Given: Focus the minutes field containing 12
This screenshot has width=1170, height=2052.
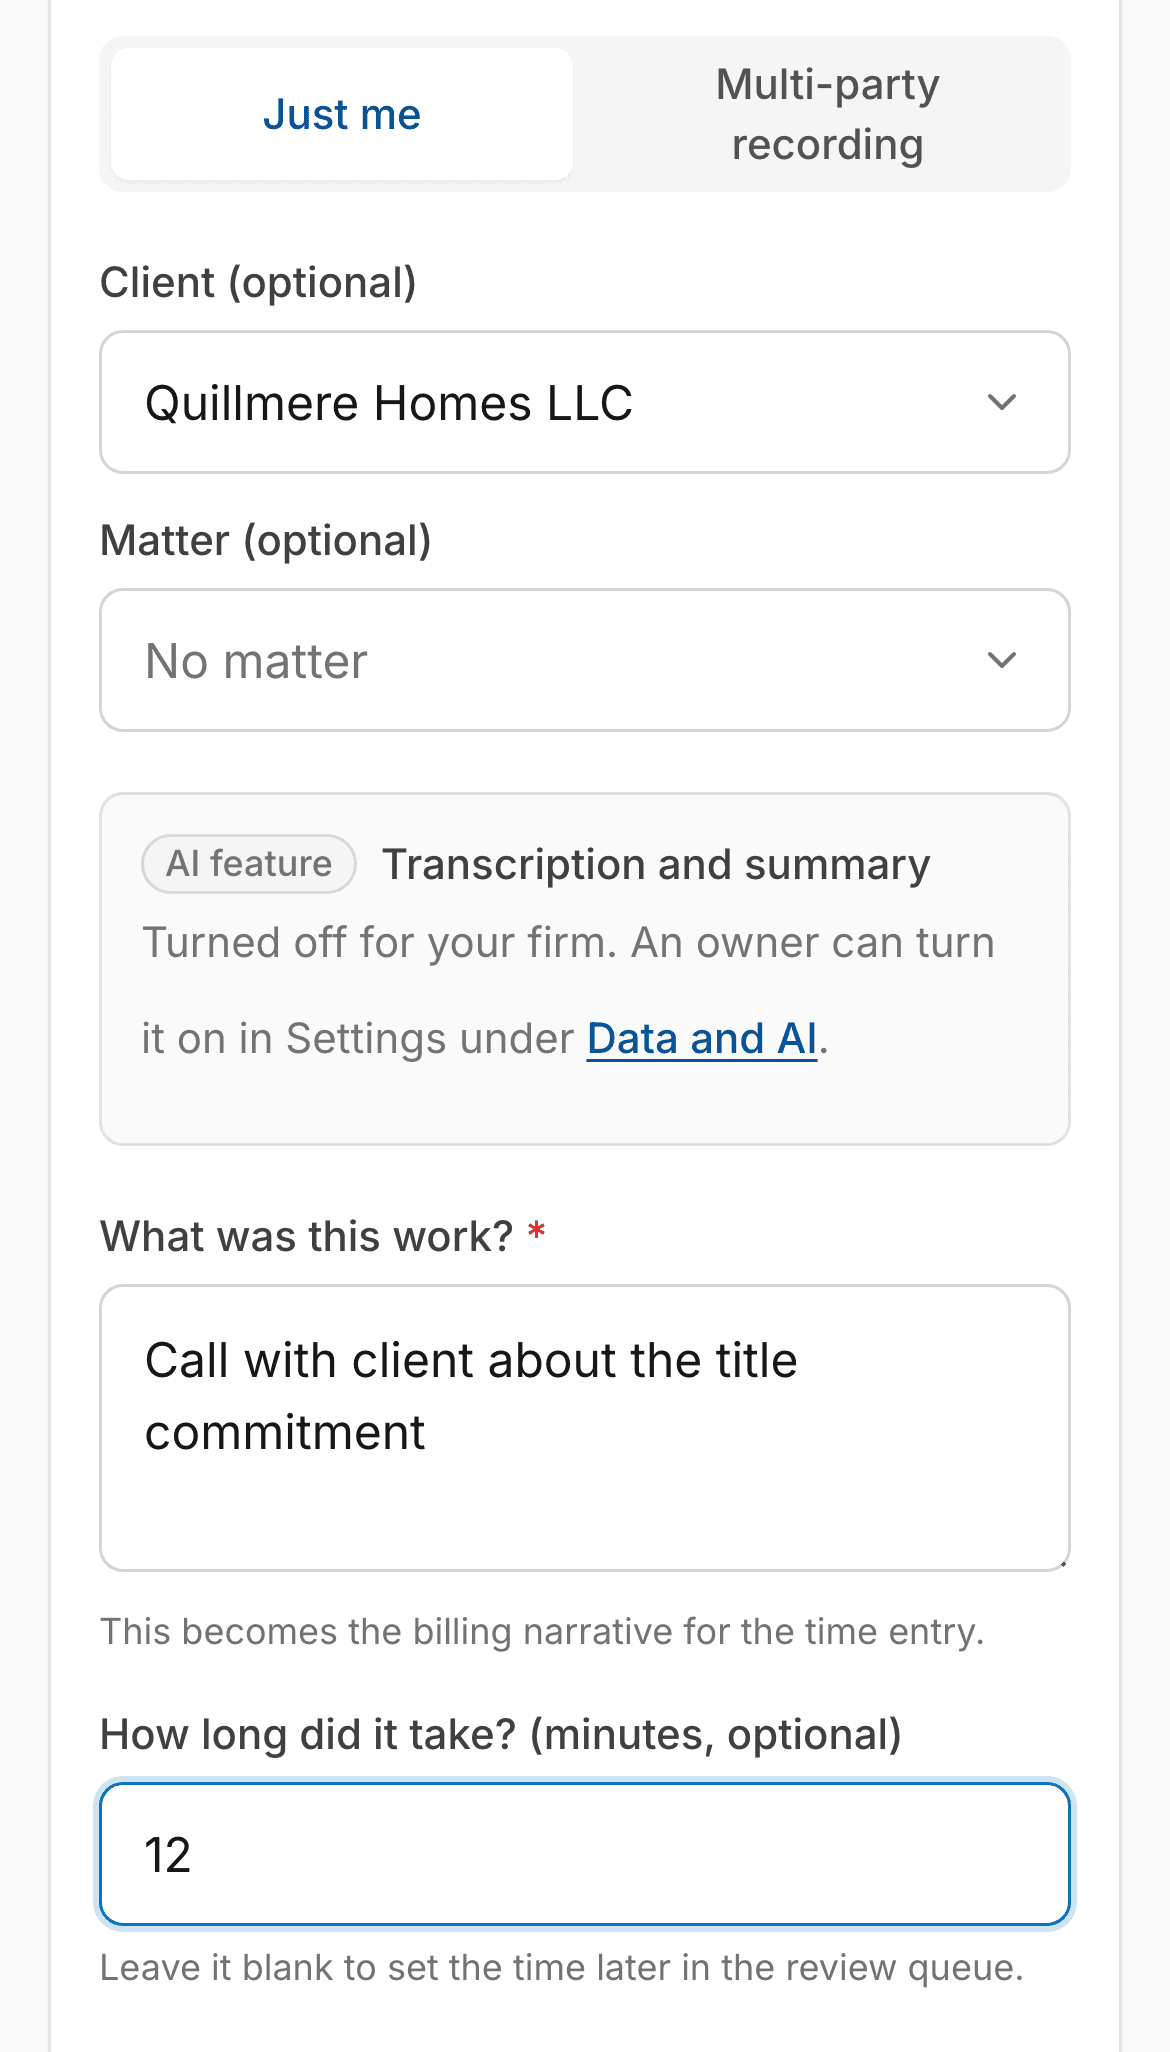Looking at the screenshot, I should 585,1854.
